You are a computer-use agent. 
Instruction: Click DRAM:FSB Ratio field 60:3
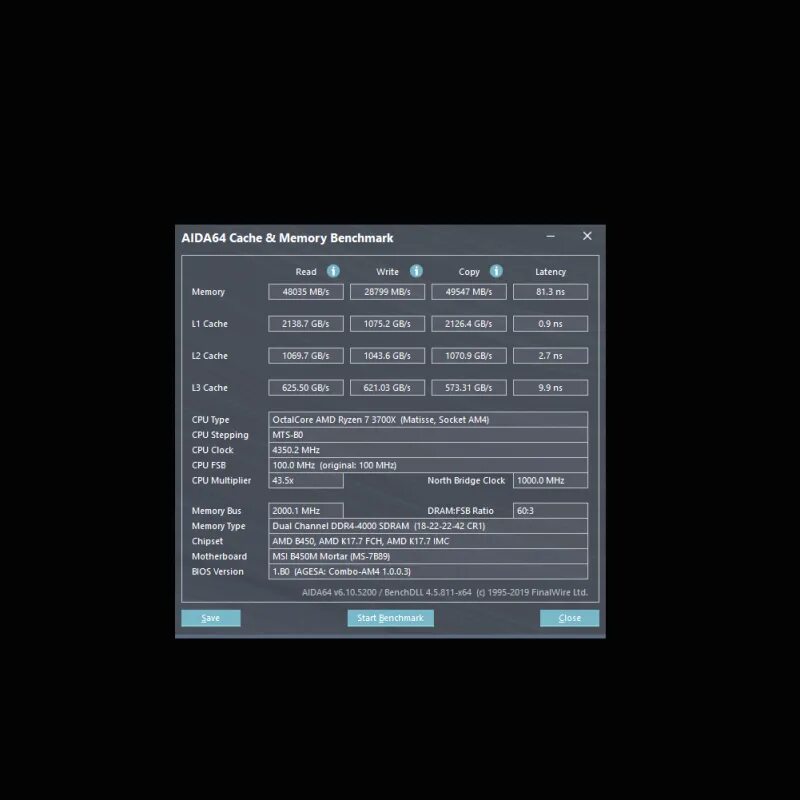(551, 511)
